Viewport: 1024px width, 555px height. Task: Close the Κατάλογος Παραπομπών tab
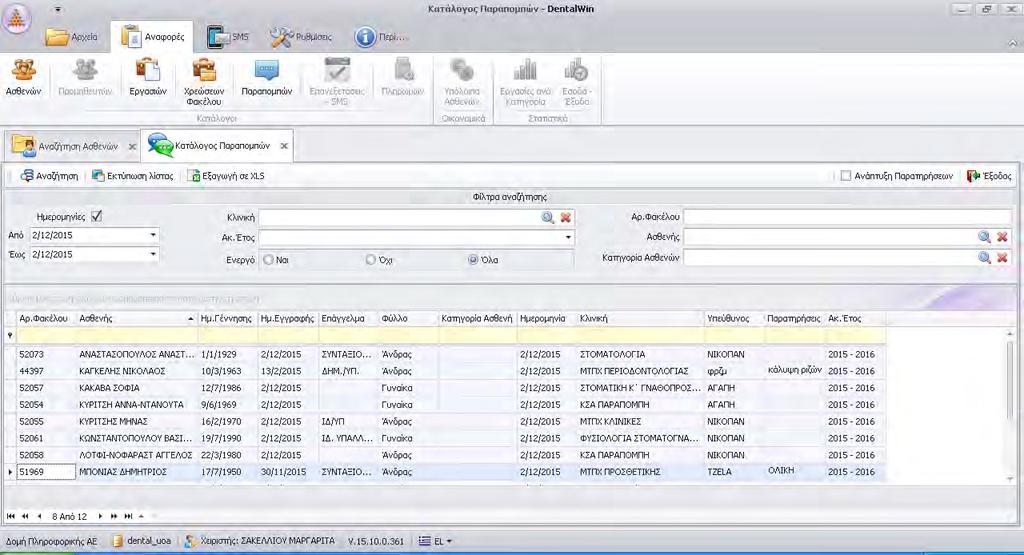coord(283,146)
